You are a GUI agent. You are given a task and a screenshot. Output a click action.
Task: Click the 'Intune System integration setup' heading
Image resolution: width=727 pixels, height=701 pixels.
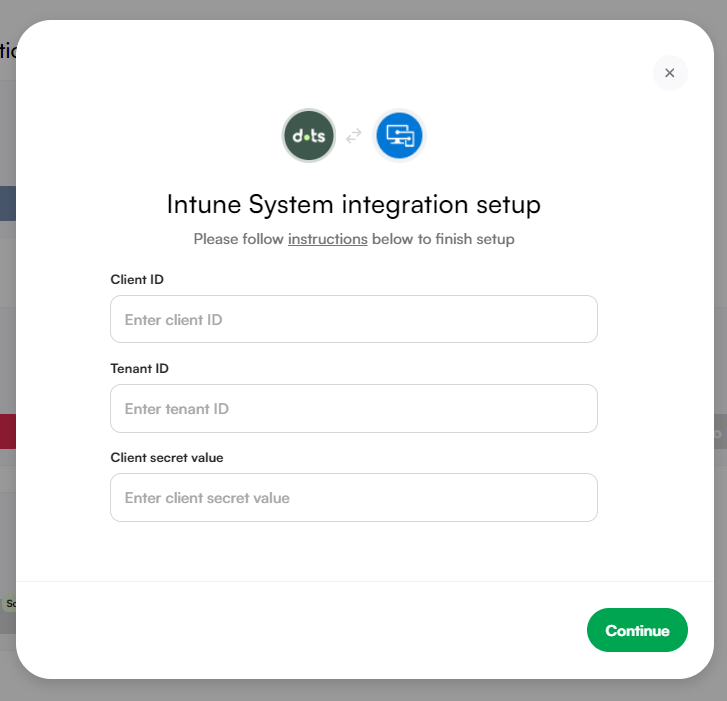[354, 204]
